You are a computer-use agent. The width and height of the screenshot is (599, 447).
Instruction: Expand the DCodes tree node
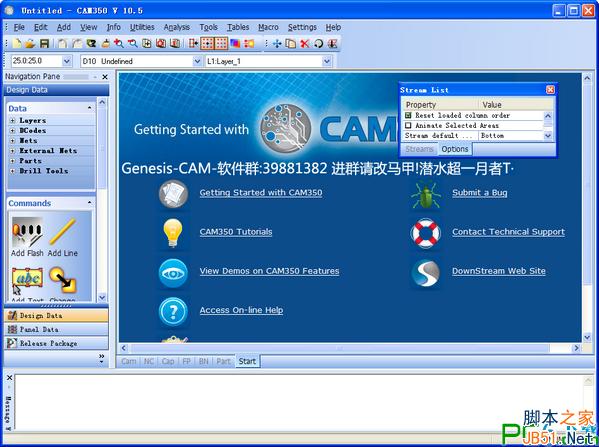(13, 131)
